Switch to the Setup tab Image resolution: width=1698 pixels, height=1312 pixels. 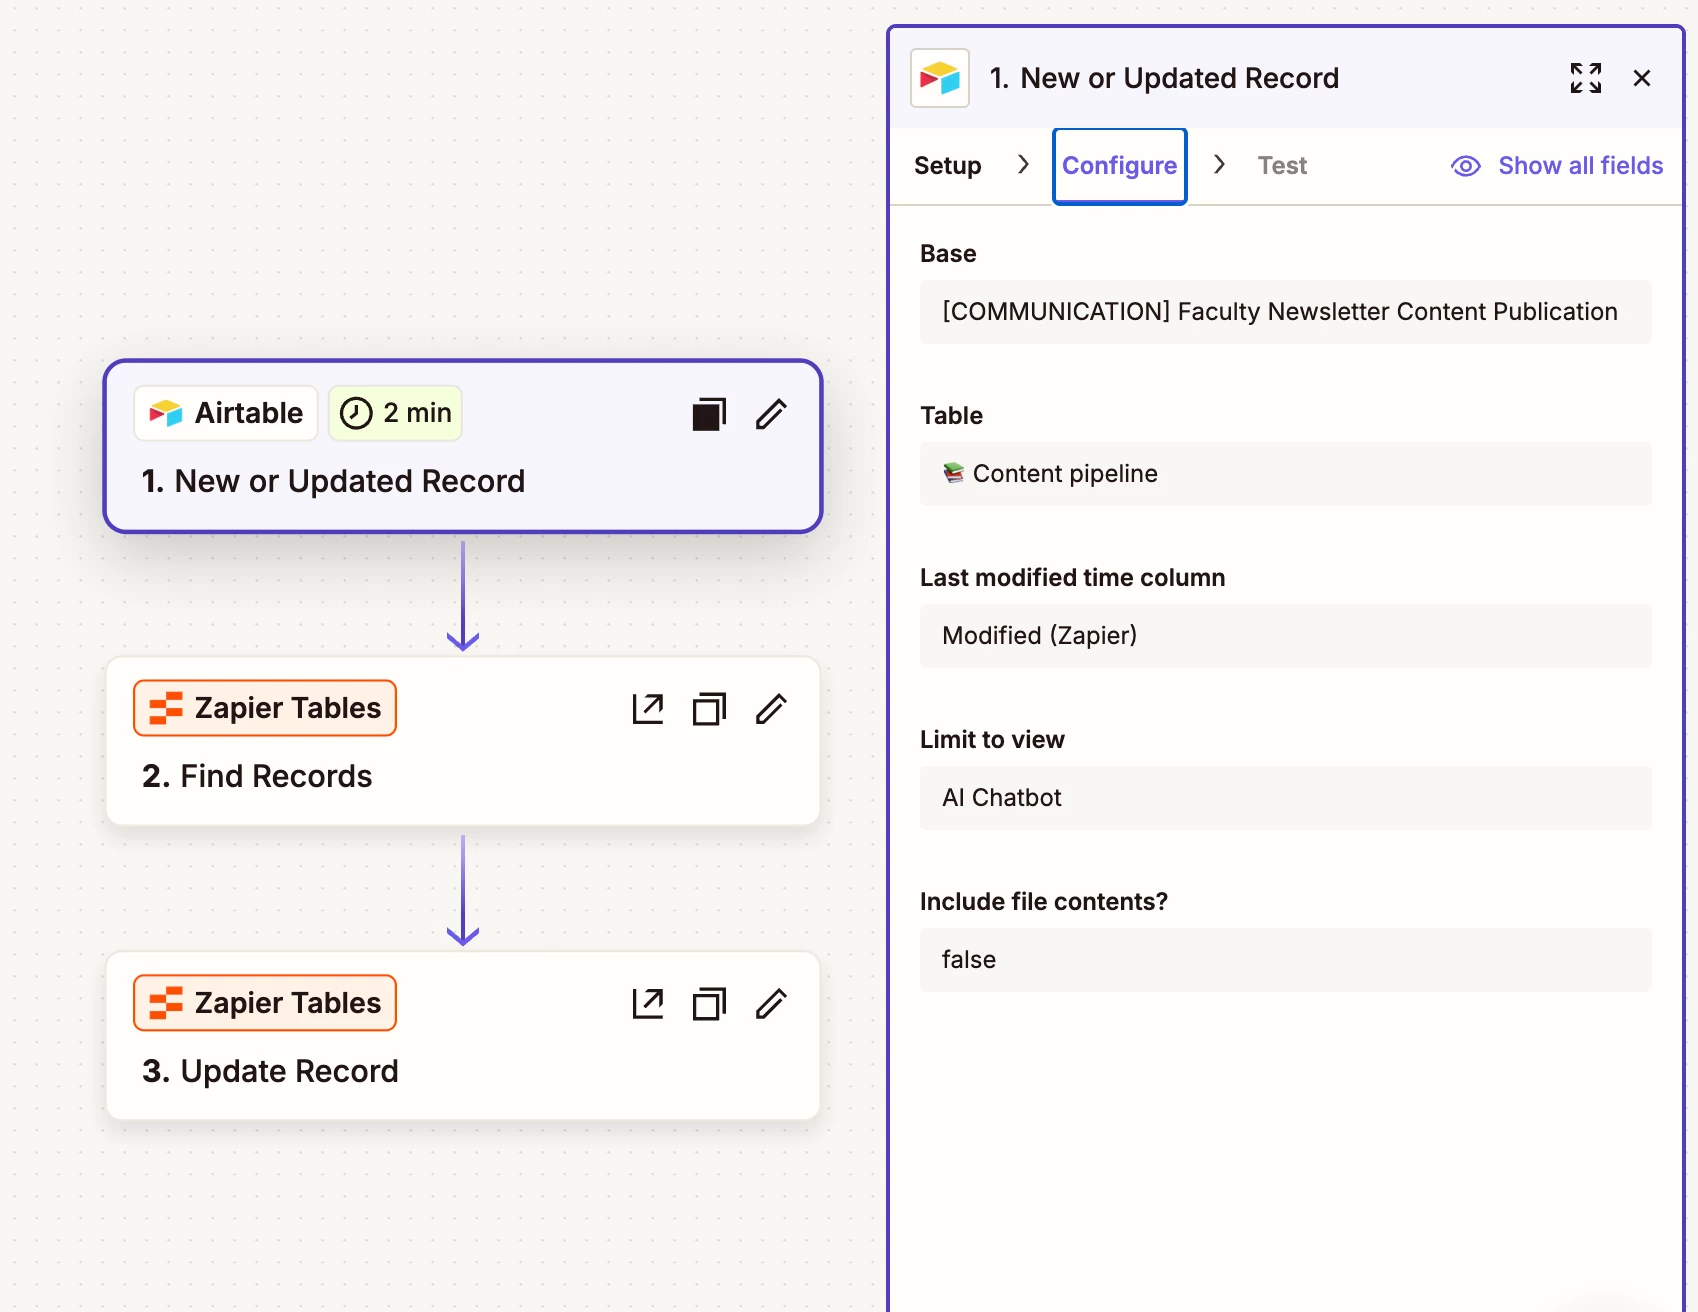[x=948, y=166]
